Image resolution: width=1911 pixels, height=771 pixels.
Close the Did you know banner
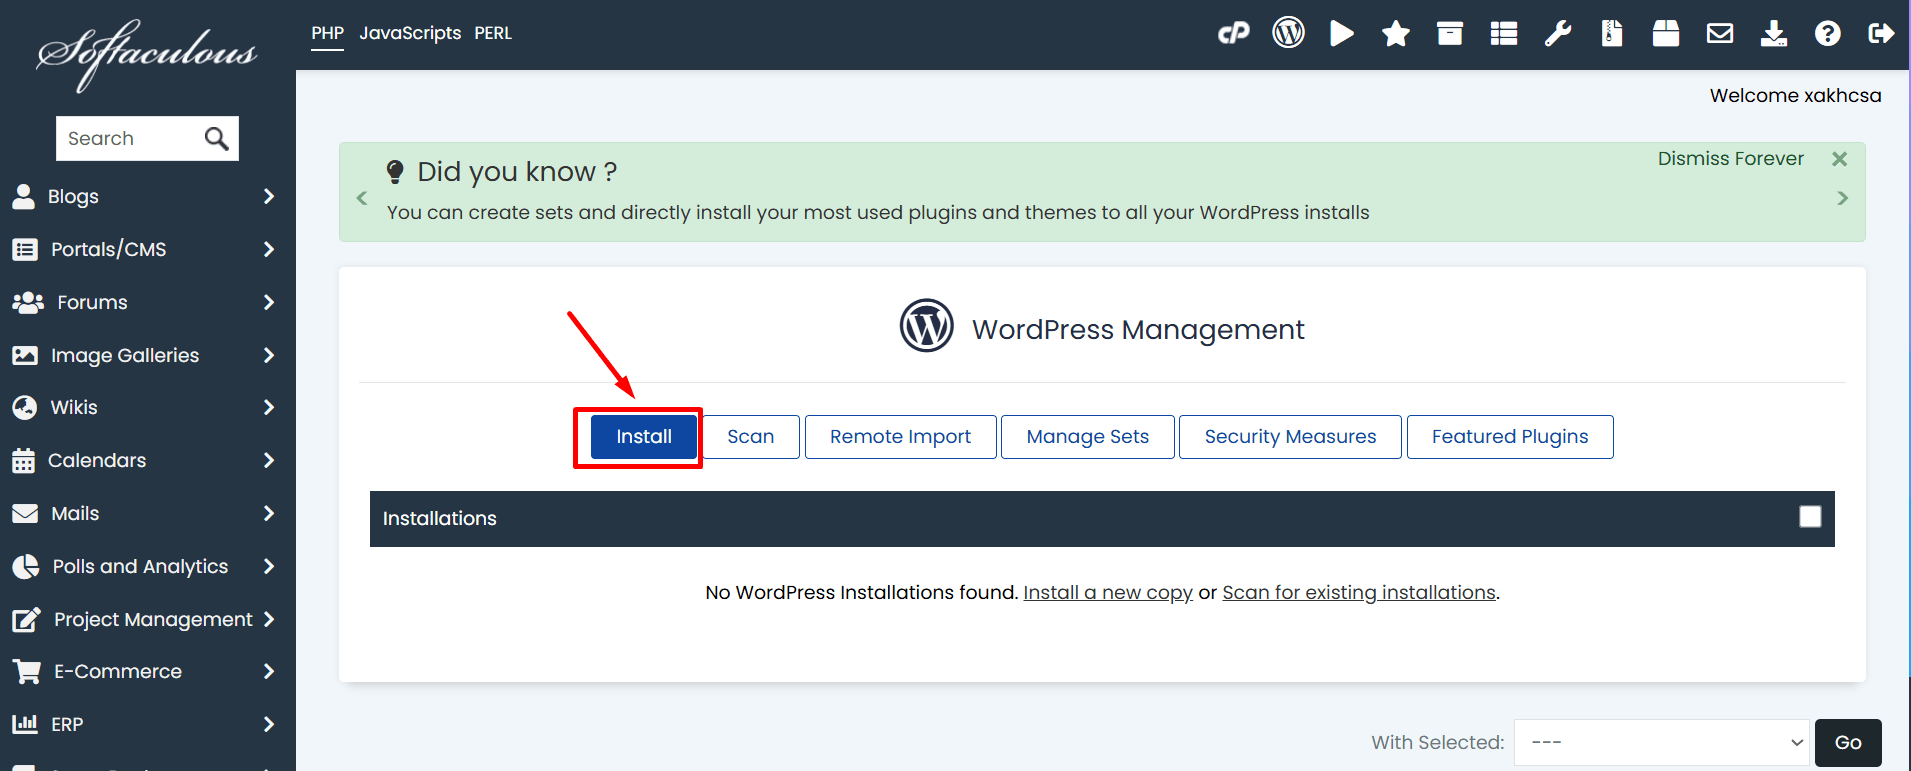click(1839, 159)
